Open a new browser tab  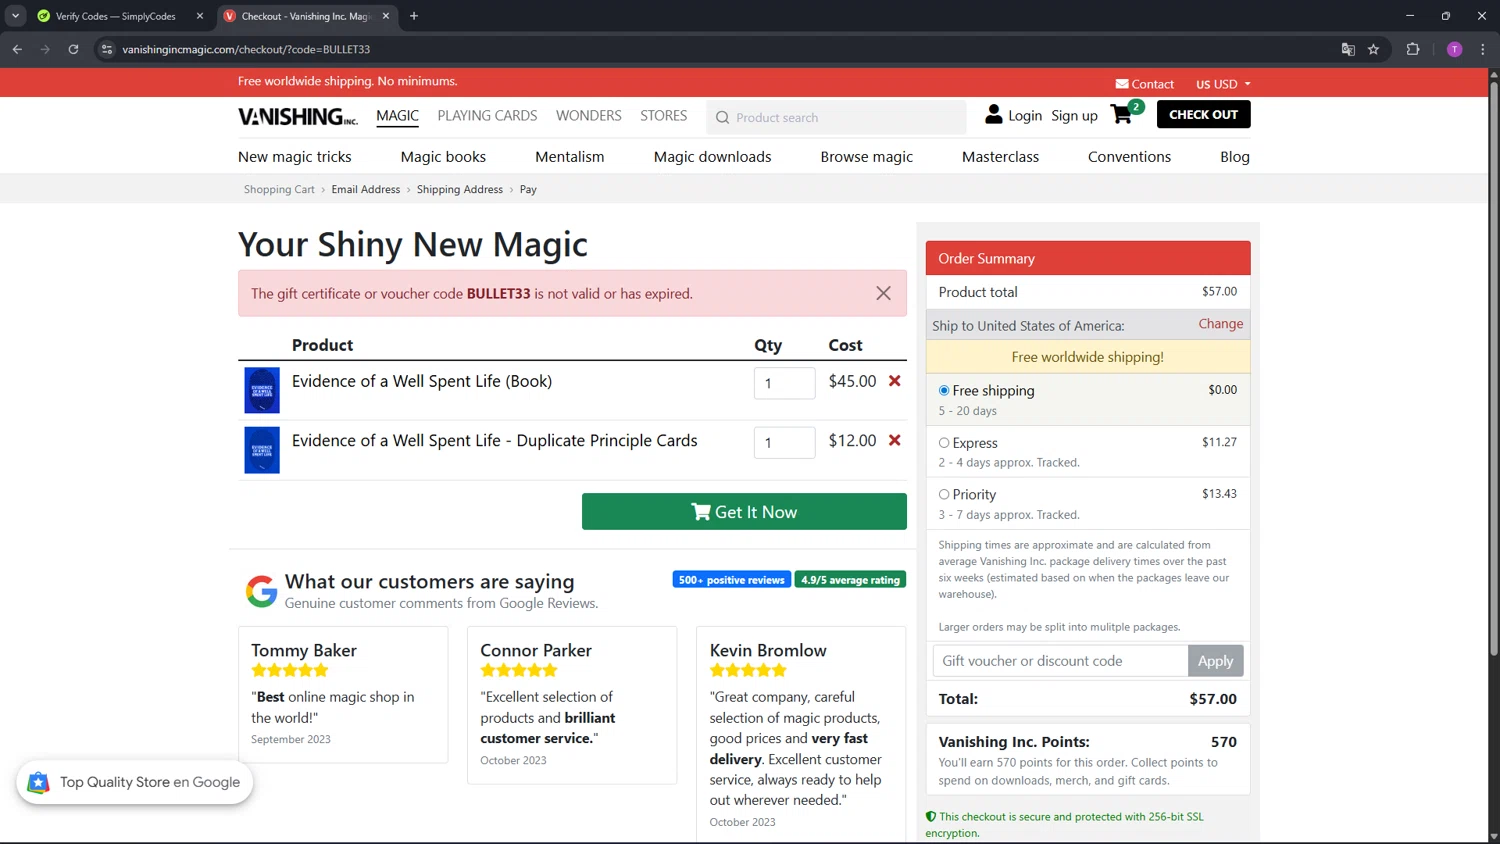414,16
